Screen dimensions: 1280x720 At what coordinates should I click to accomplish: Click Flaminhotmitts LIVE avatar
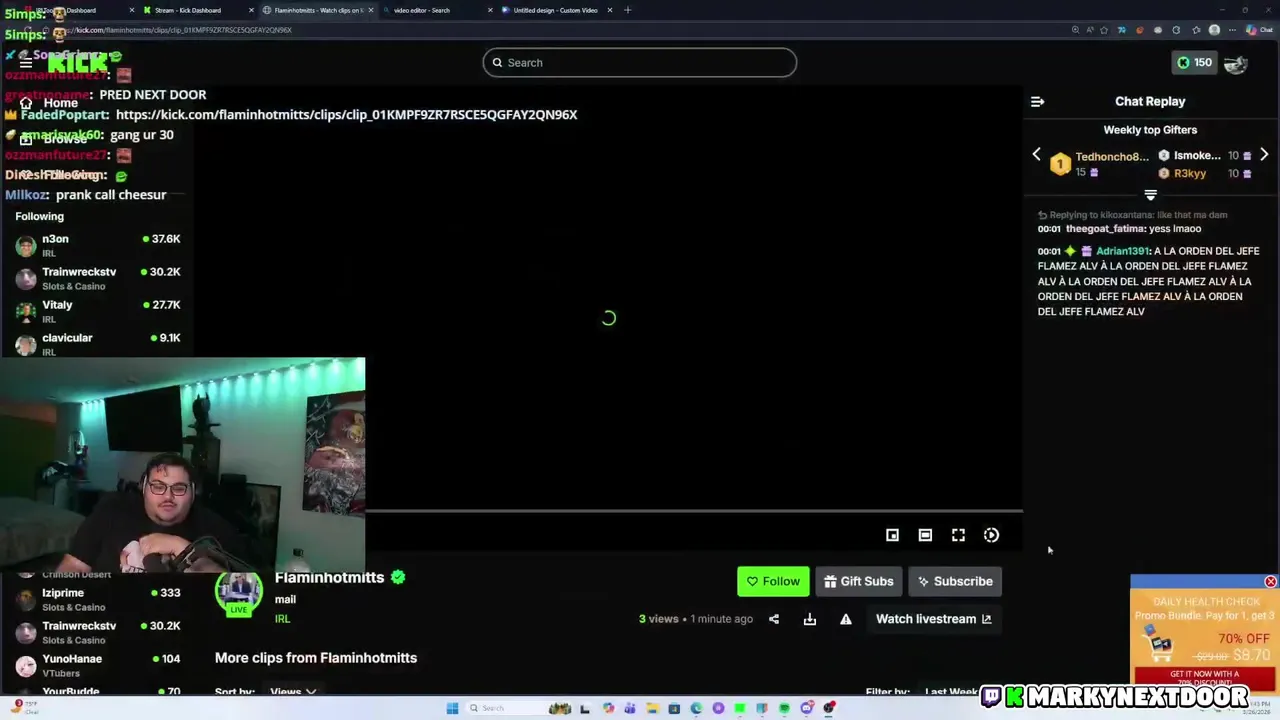point(238,594)
